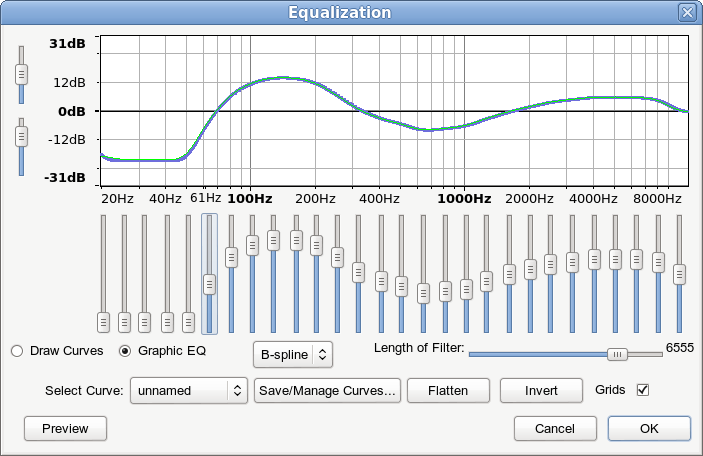Click the EQ slider handle under 40Hz
The image size is (703, 456).
(x=167, y=322)
